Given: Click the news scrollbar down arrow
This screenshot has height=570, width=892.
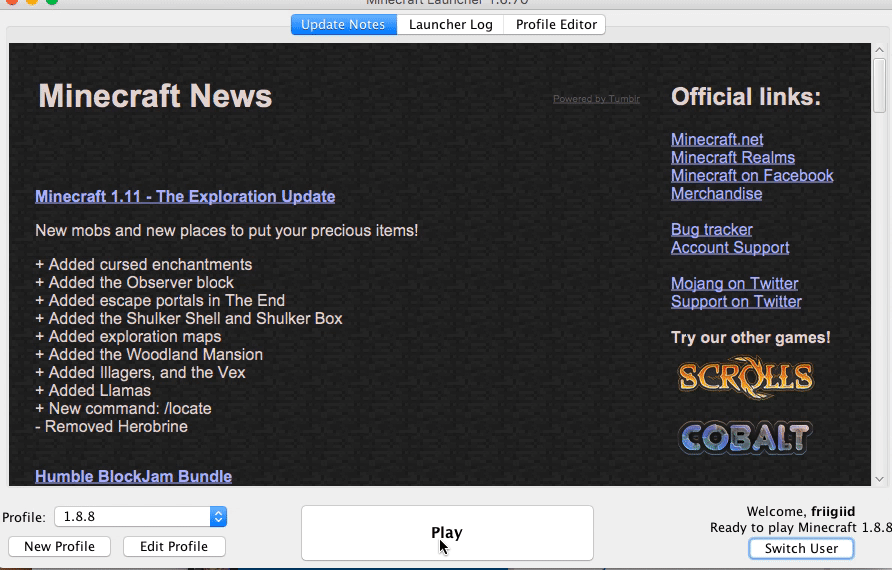Looking at the screenshot, I should [x=879, y=479].
